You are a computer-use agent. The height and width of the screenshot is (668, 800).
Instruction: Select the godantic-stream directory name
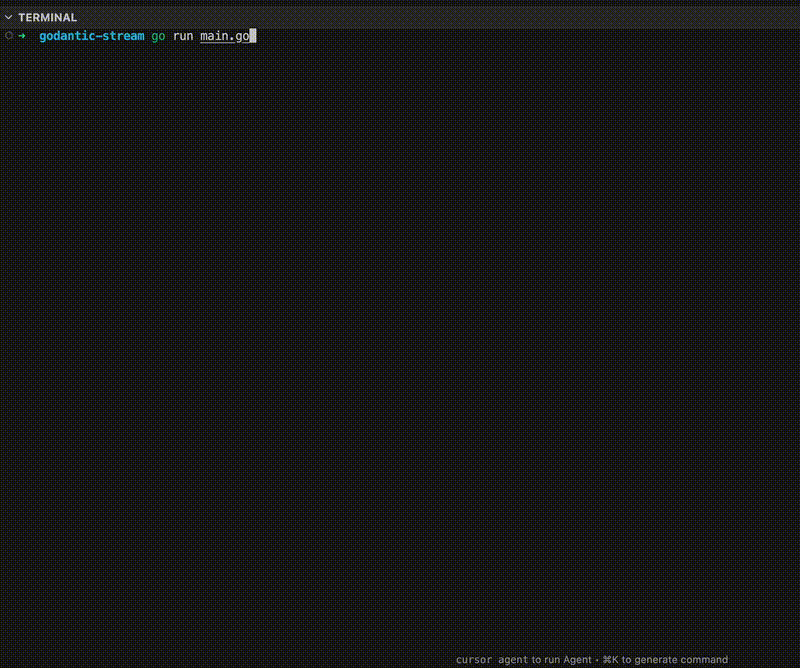coord(90,36)
